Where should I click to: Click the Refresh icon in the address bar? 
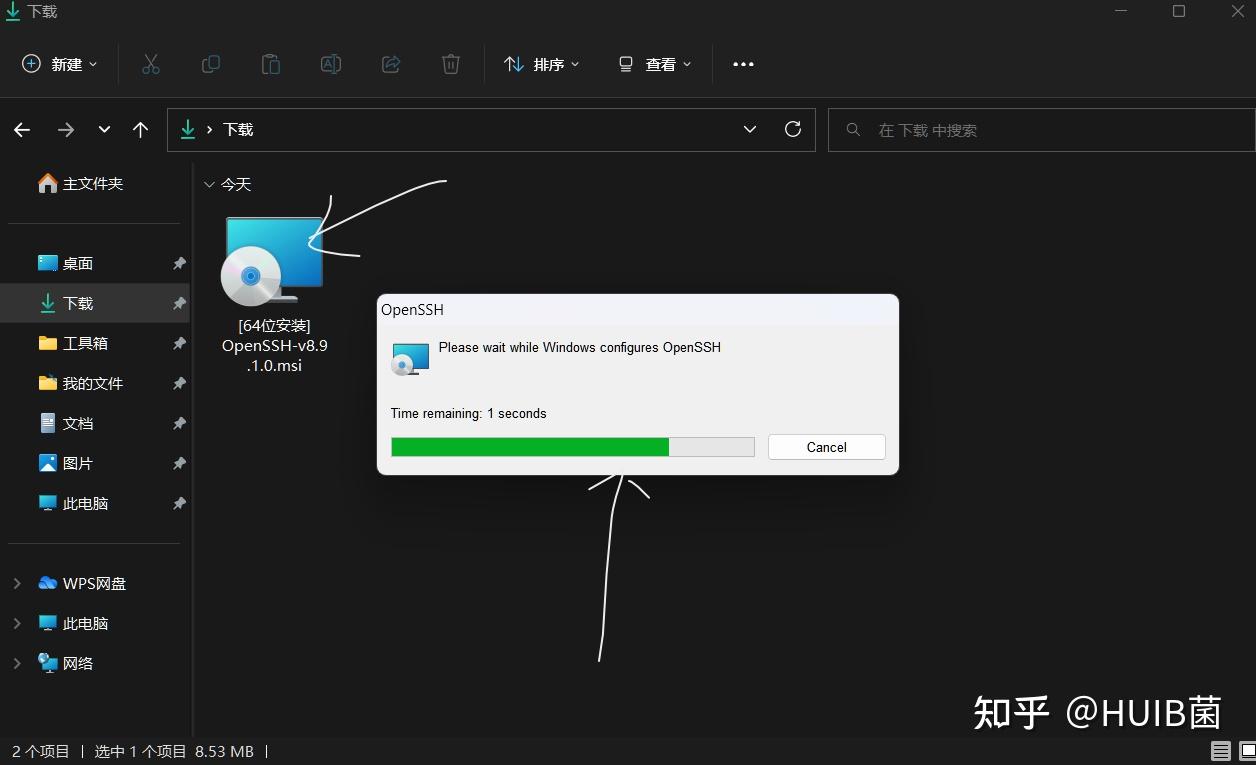click(793, 129)
